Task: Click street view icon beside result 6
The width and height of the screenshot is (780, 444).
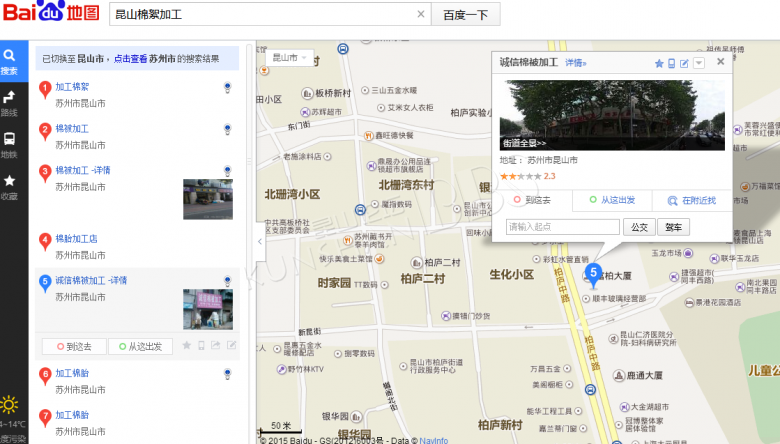Action: [x=227, y=374]
